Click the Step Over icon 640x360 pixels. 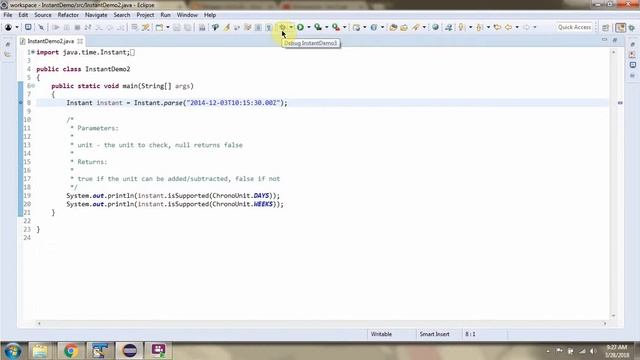110,27
